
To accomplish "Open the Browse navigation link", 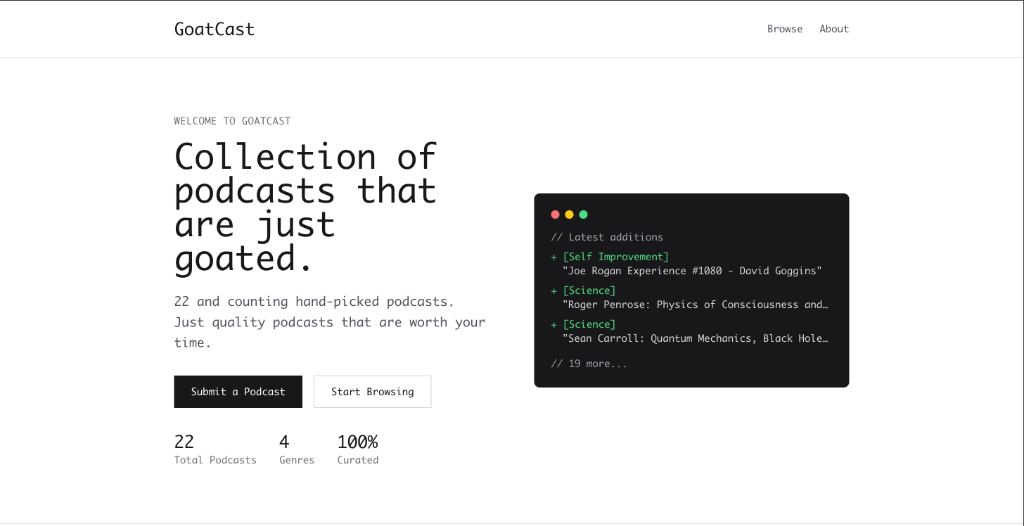I will [x=784, y=29].
